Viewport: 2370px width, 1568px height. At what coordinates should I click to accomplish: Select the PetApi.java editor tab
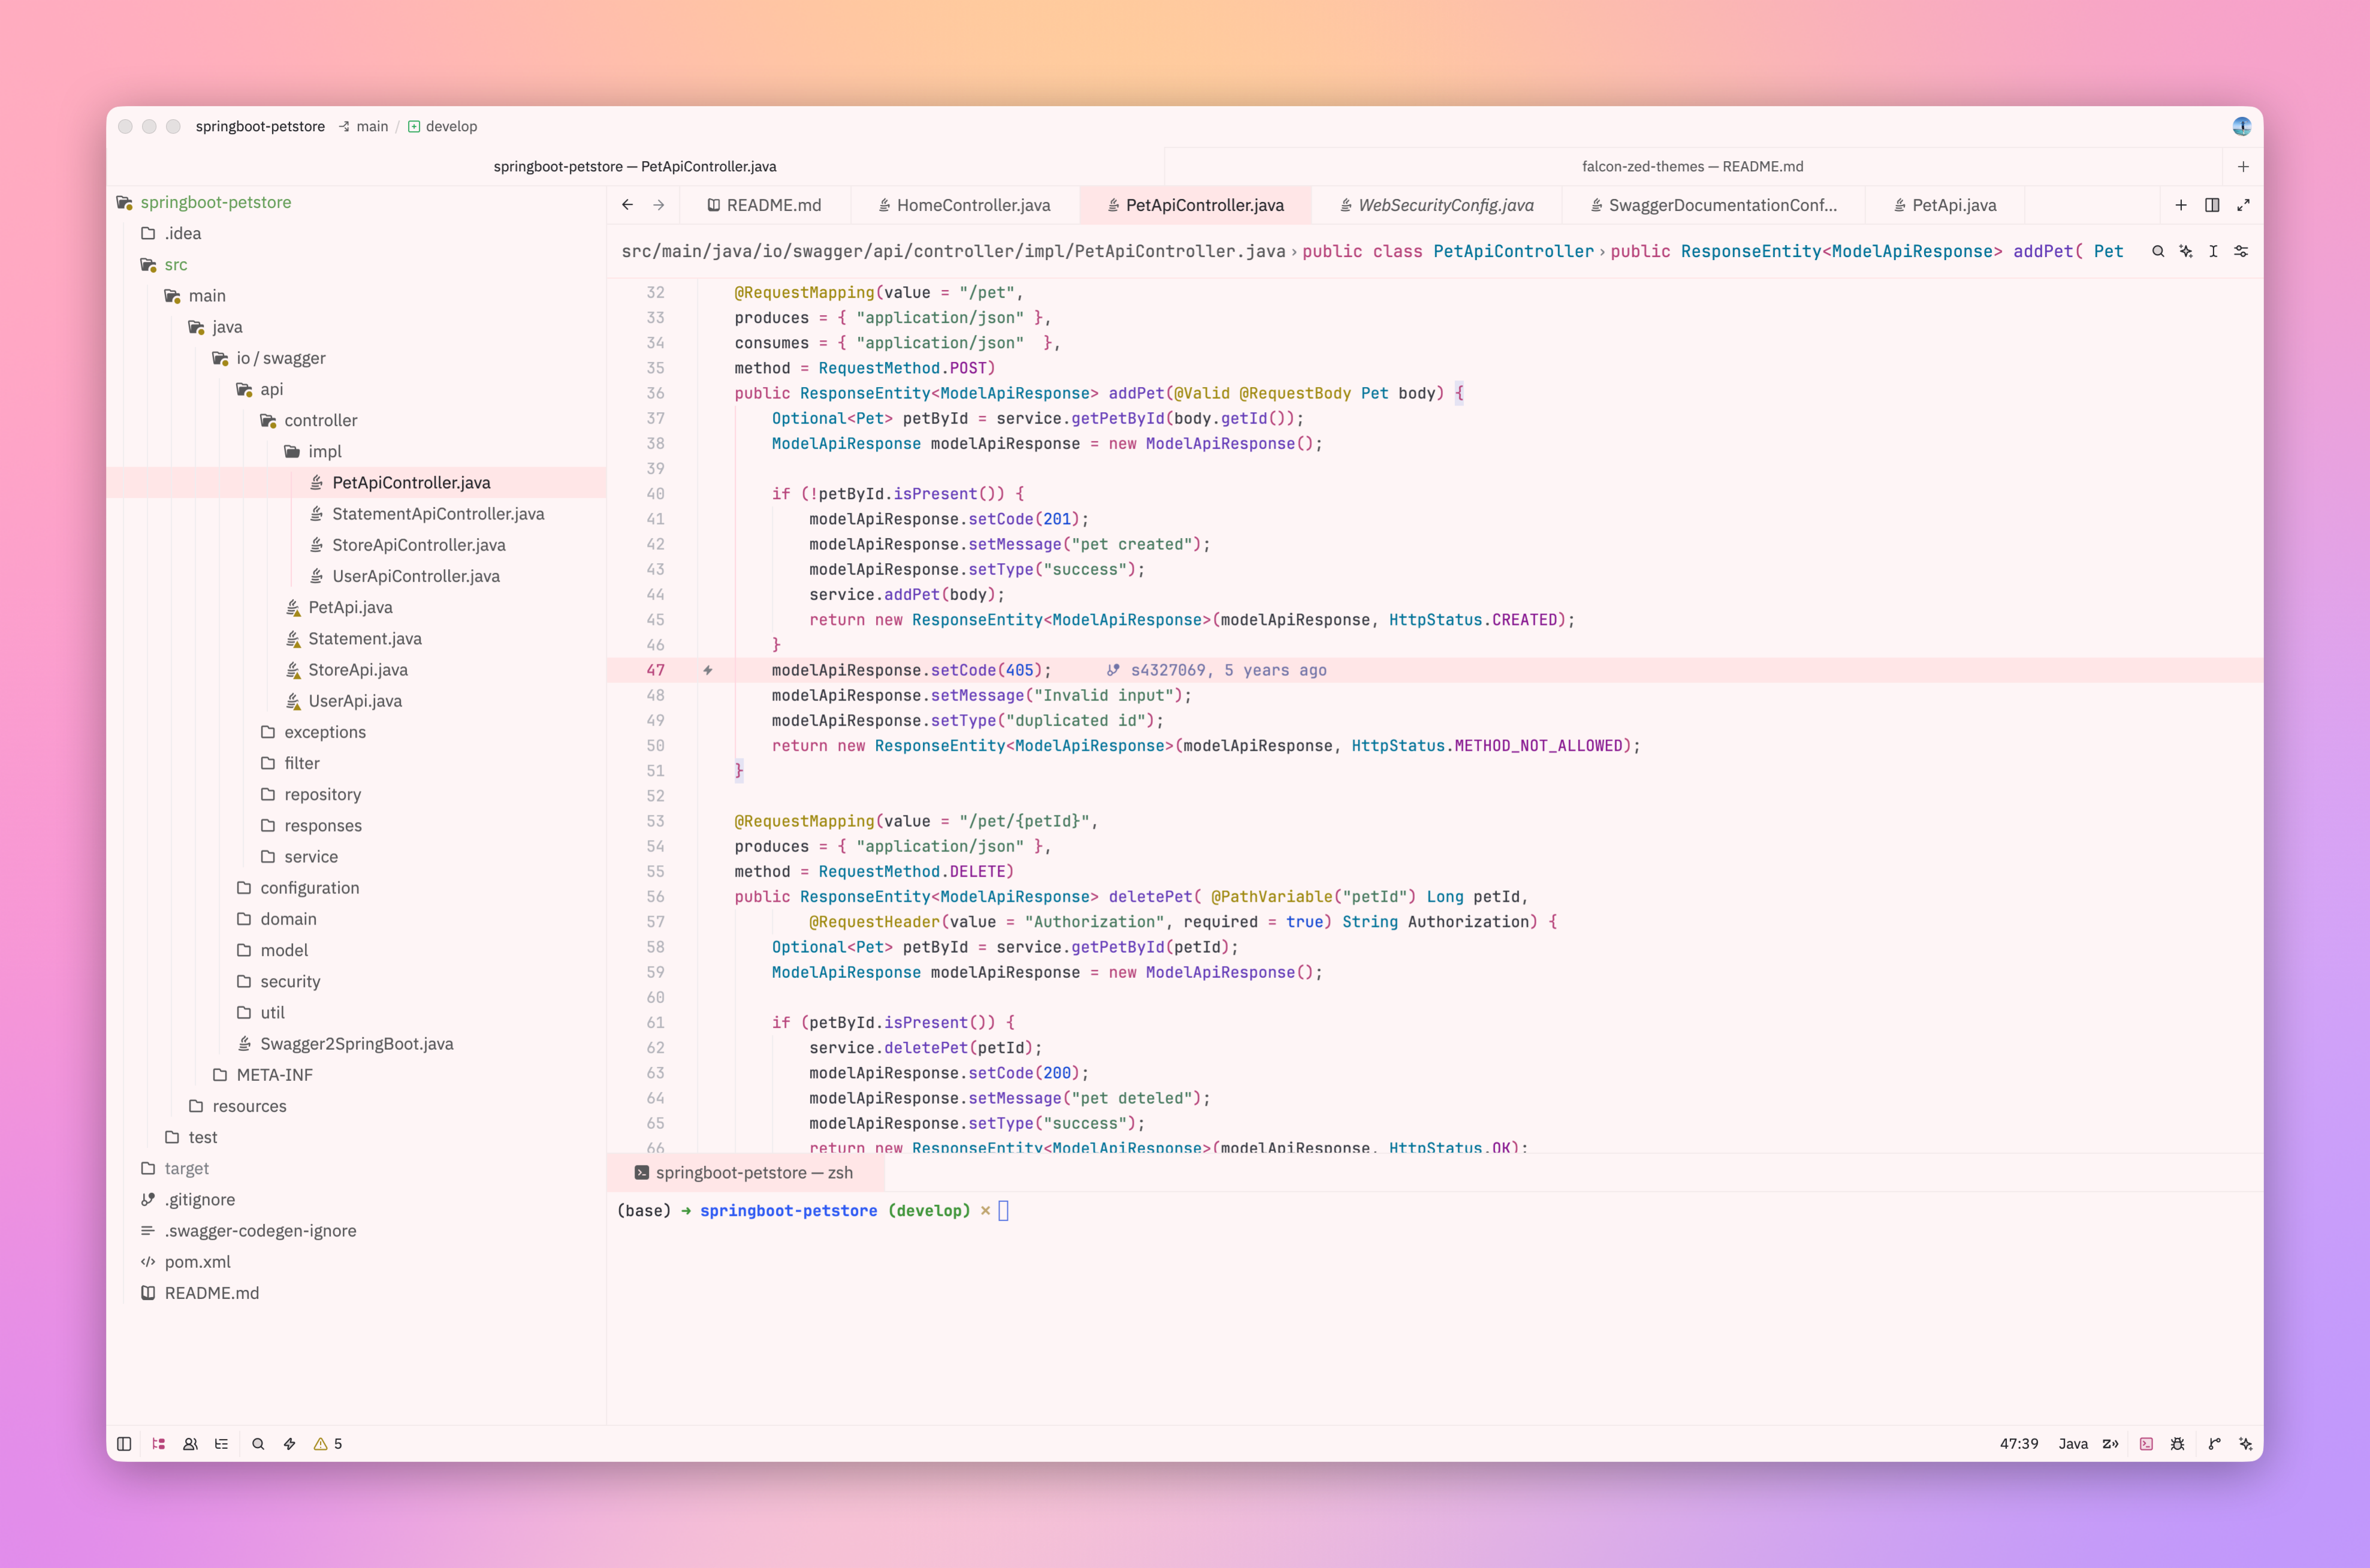coord(1945,205)
